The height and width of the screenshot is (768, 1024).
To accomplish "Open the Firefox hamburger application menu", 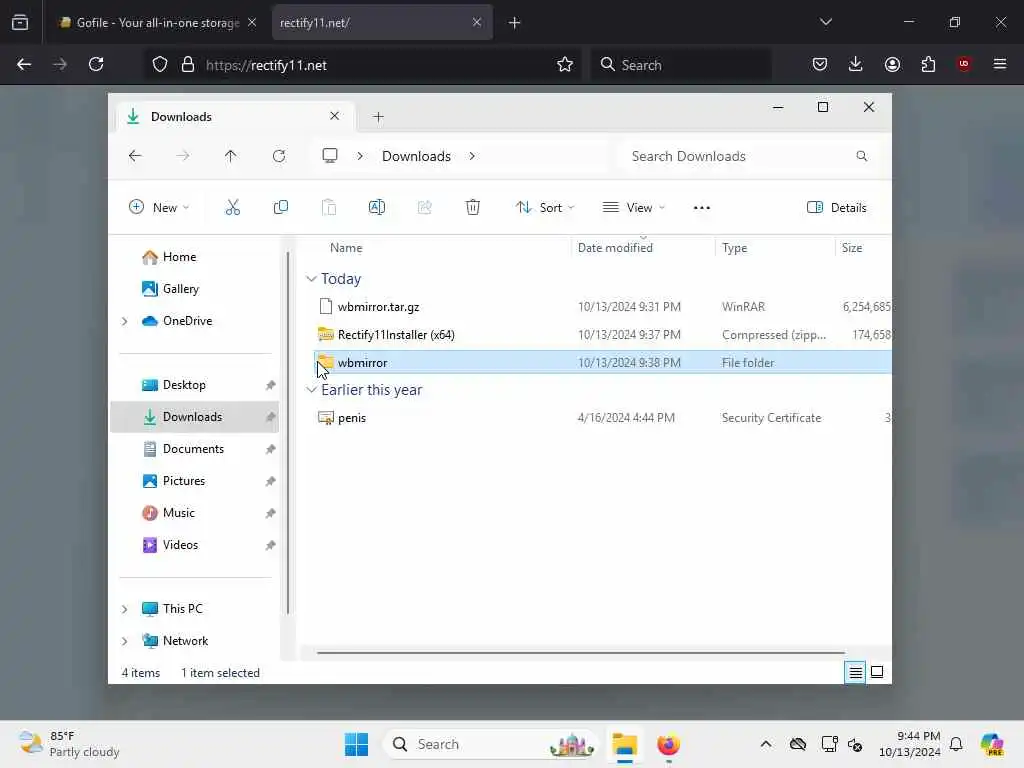I will coord(1000,65).
